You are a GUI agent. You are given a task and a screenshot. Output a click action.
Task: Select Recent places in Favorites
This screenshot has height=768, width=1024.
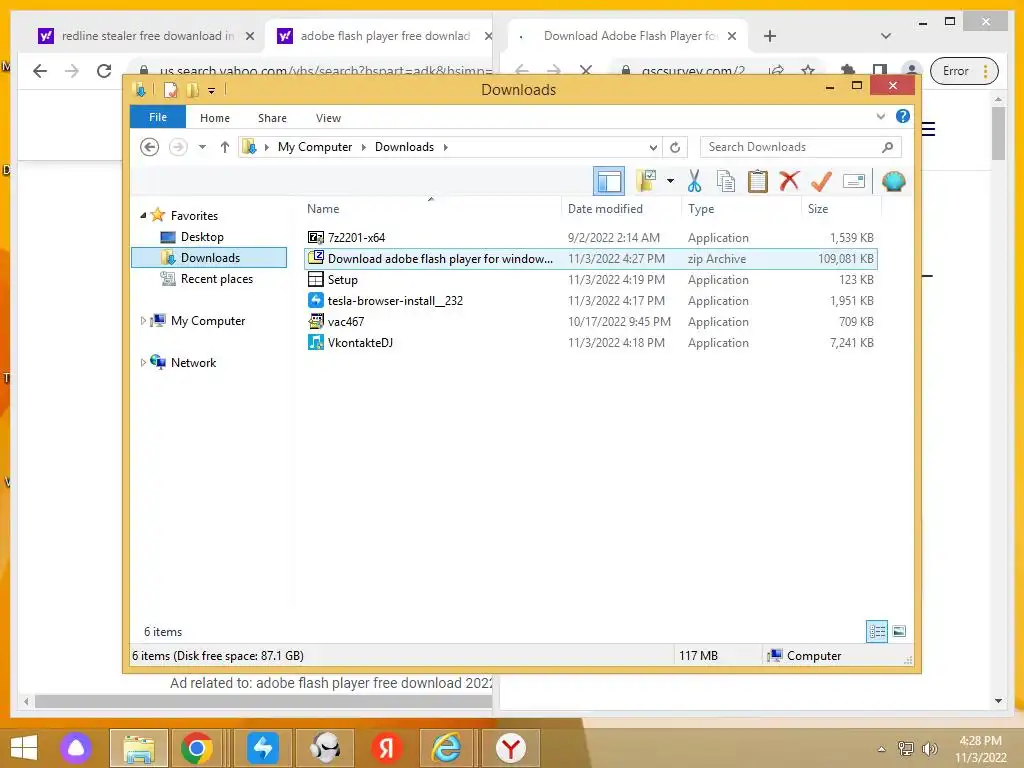tap(217, 279)
